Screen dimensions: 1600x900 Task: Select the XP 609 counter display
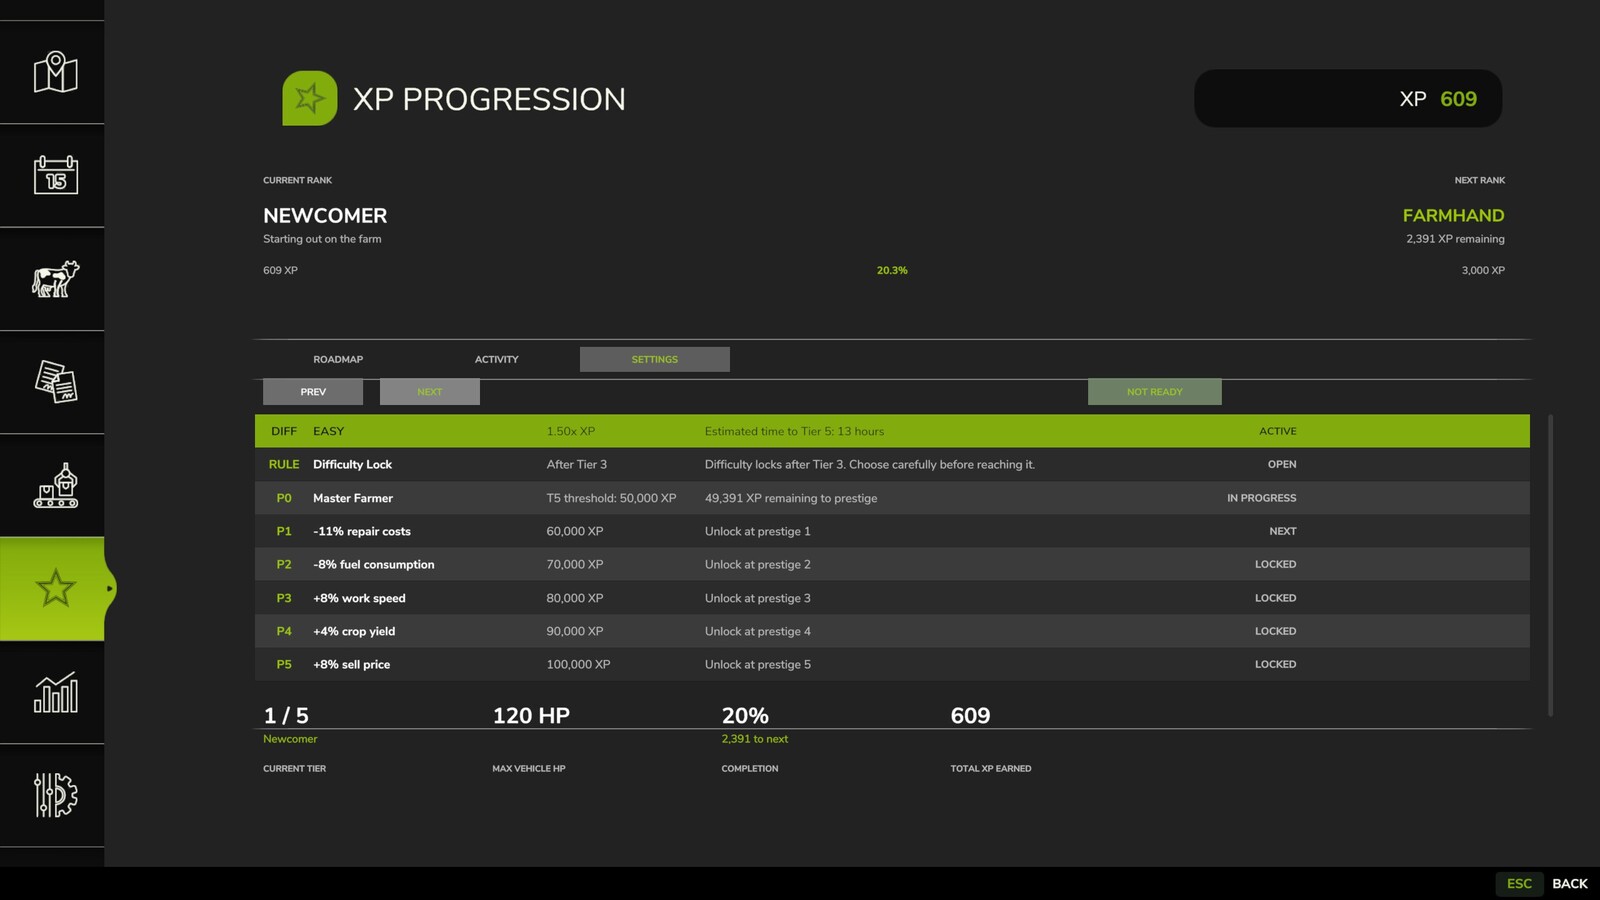[1348, 98]
